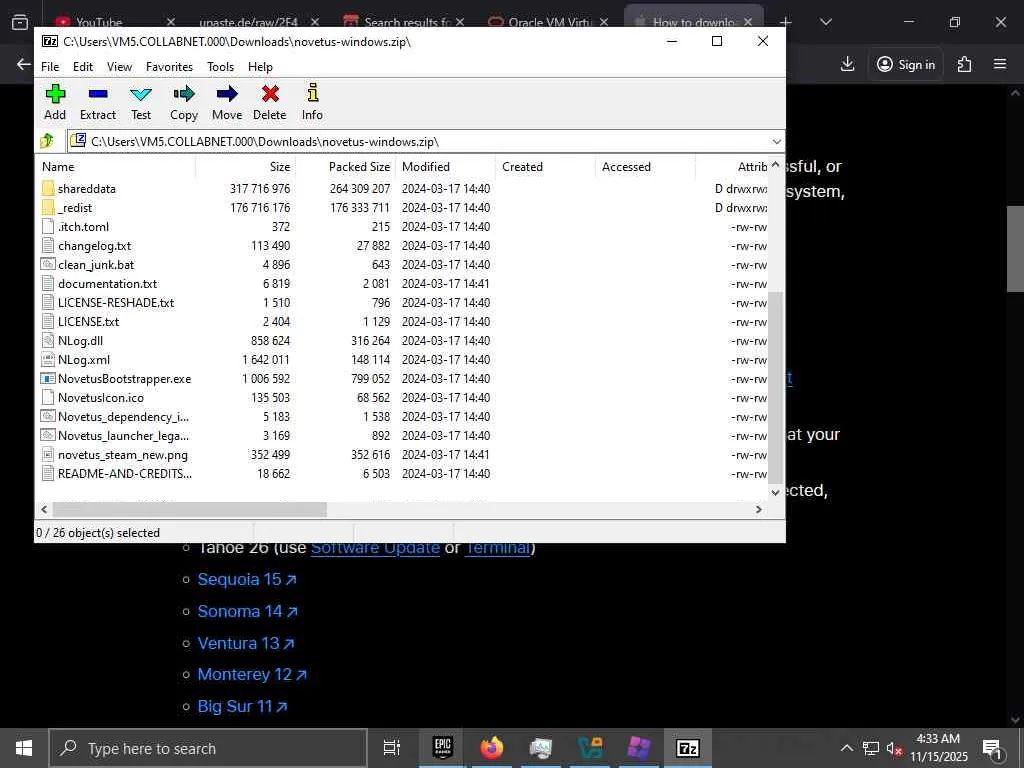Image resolution: width=1024 pixels, height=768 pixels.
Task: Click the horizontal scrollbar in file list
Action: coord(189,509)
